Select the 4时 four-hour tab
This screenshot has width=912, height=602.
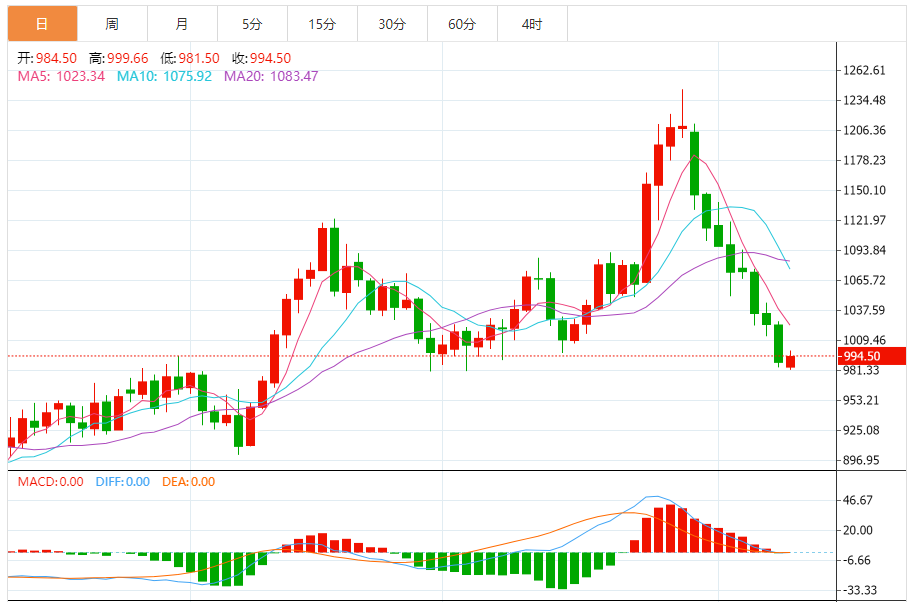coord(532,24)
